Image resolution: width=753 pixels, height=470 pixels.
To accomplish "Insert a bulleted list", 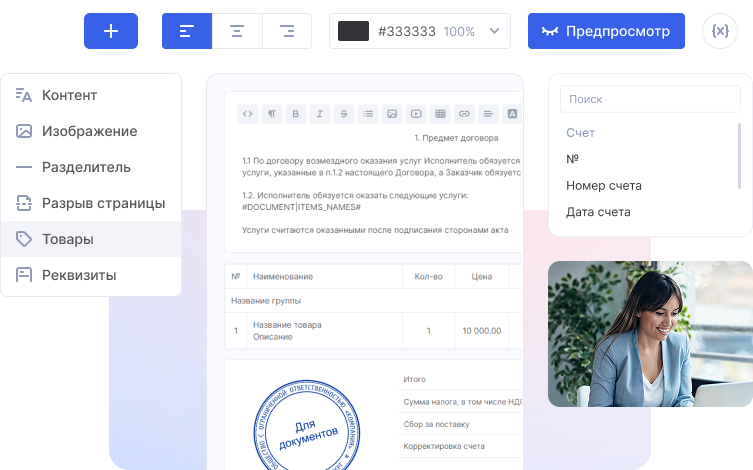I will [368, 114].
